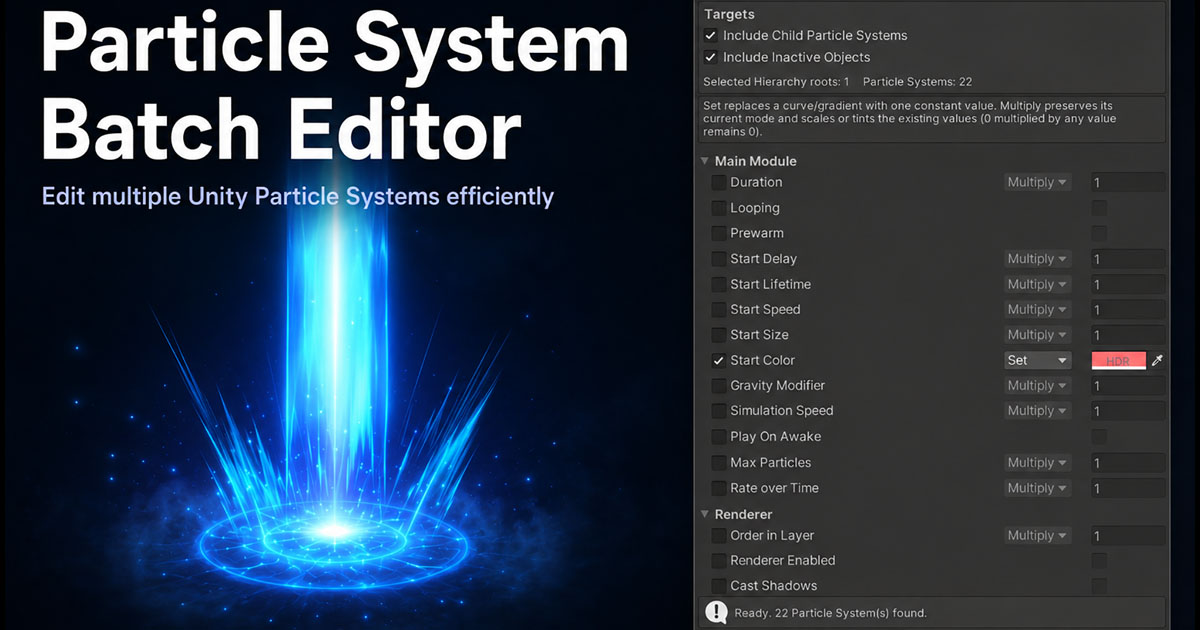Enable the Start Delay checkbox
Image resolution: width=1200 pixels, height=630 pixels.
(719, 258)
